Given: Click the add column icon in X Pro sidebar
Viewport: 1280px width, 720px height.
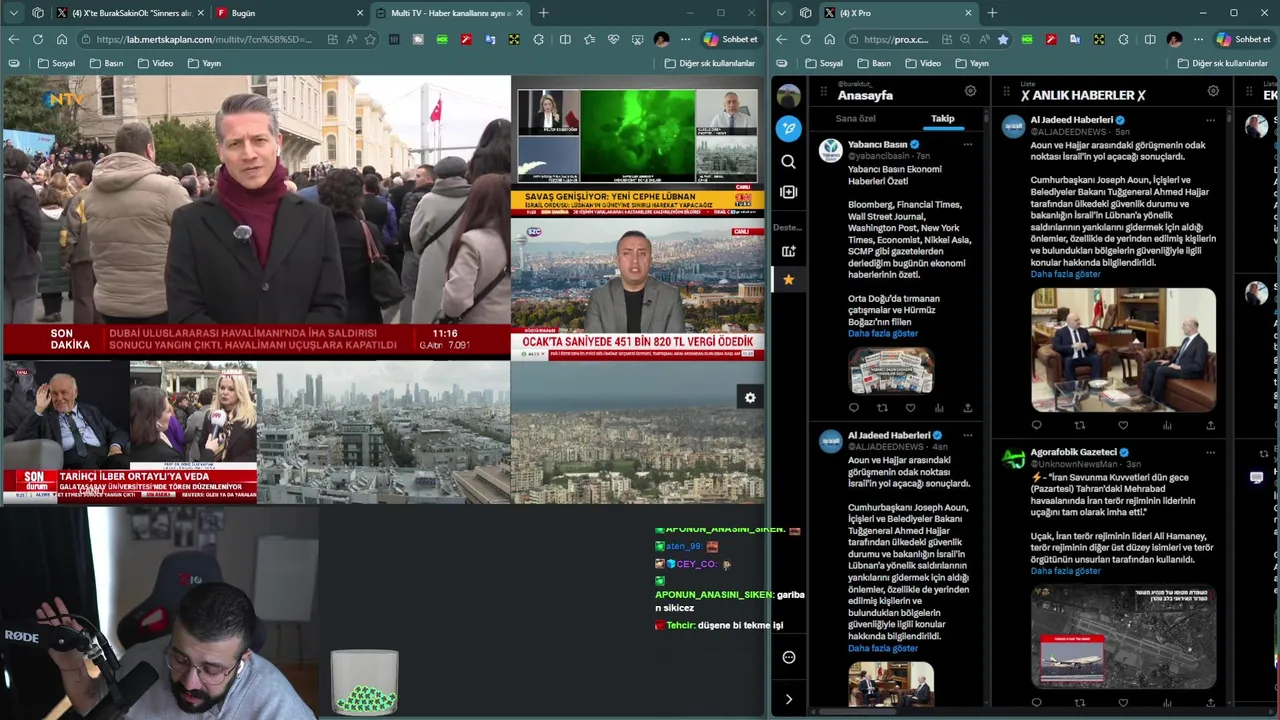Looking at the screenshot, I should [x=789, y=192].
